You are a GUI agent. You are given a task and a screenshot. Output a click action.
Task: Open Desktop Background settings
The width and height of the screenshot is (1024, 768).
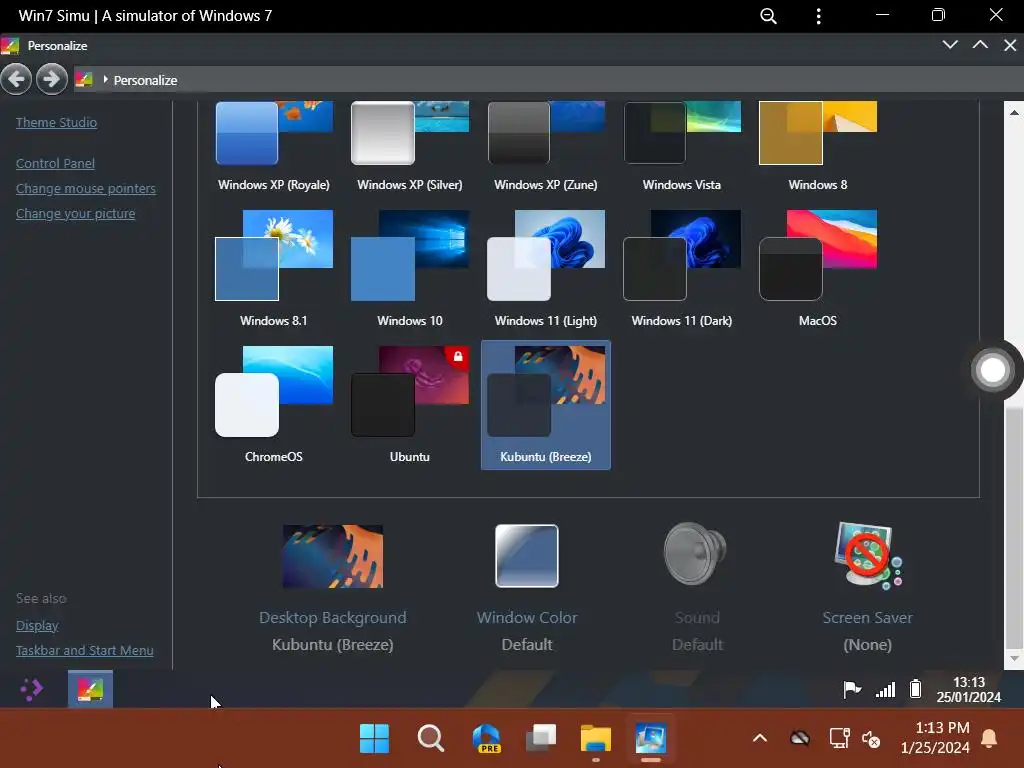coord(332,588)
